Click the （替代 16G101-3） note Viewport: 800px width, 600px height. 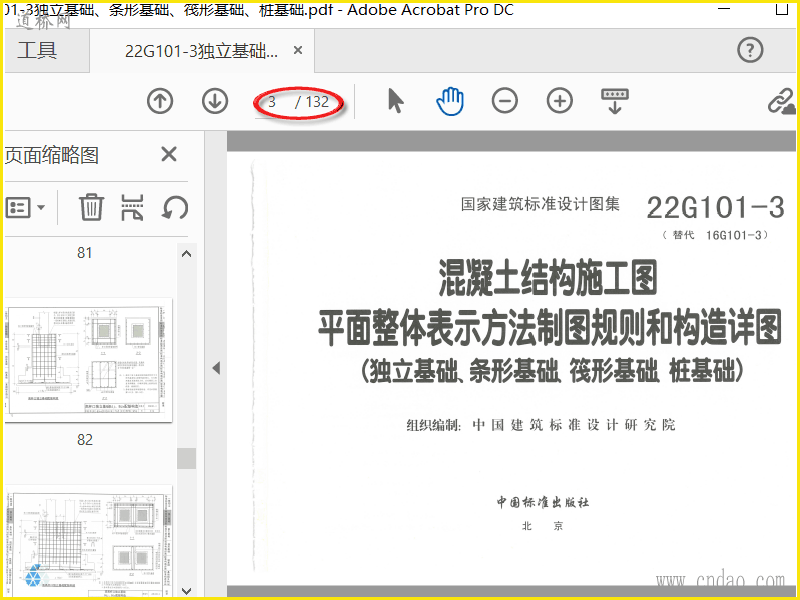coord(715,235)
